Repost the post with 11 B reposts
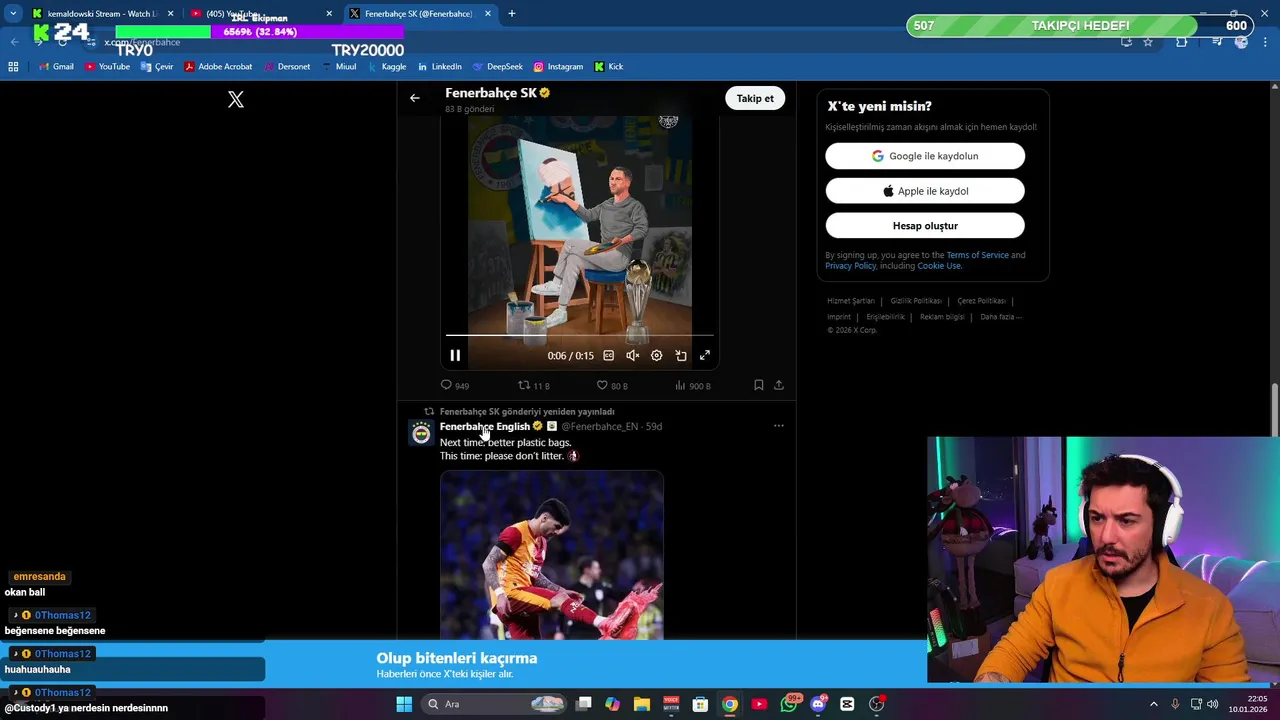 coord(534,385)
